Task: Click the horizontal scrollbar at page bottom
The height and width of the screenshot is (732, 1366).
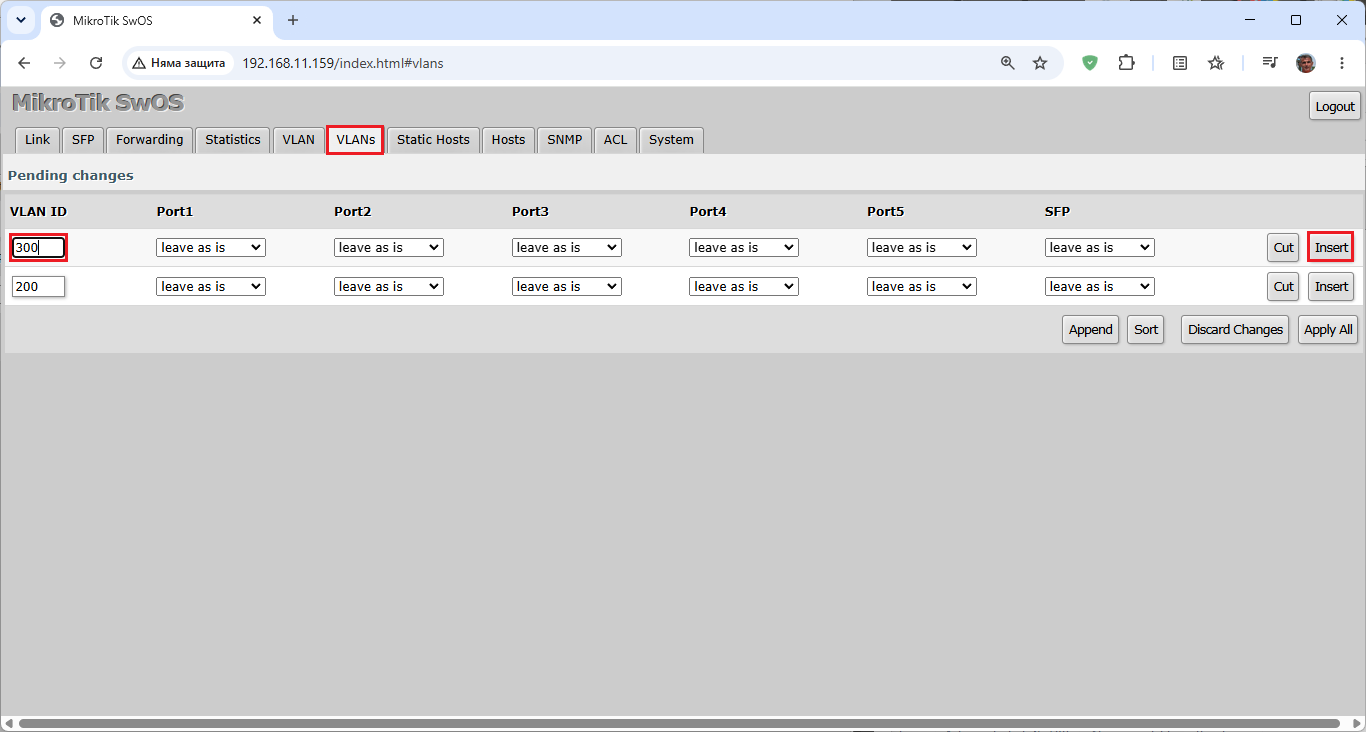Action: tap(679, 723)
